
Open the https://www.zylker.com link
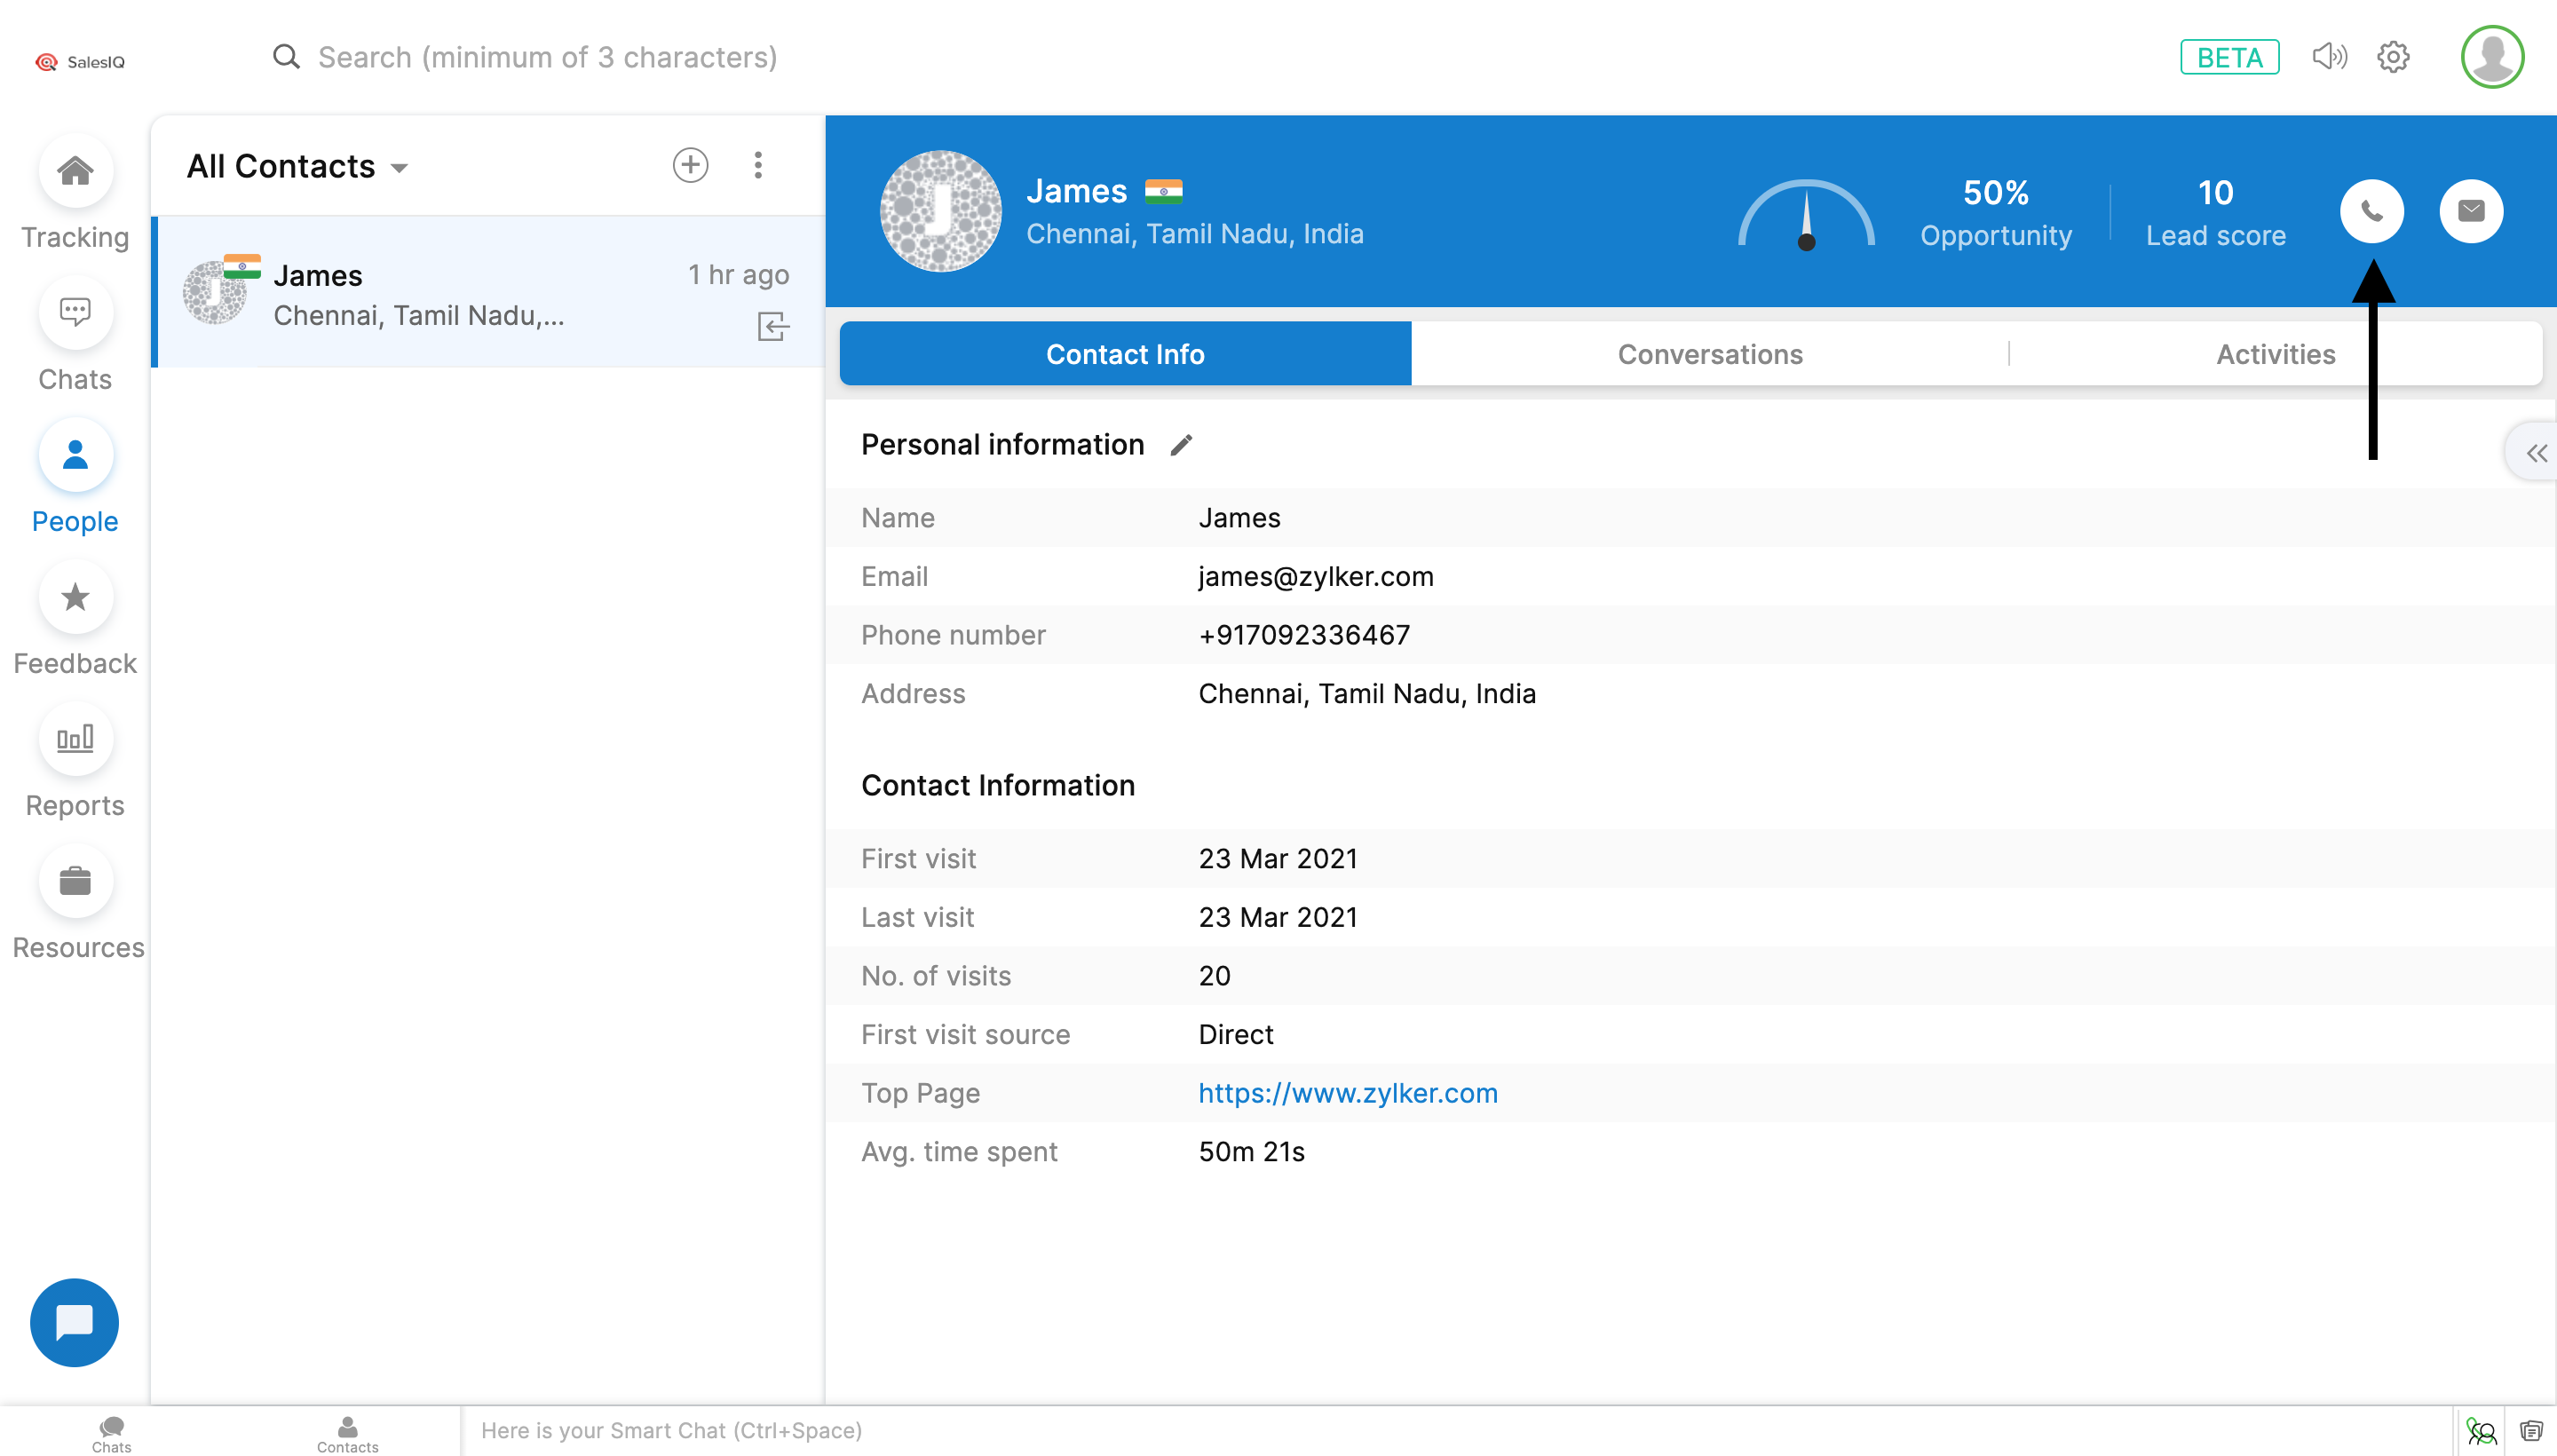tap(1347, 1093)
